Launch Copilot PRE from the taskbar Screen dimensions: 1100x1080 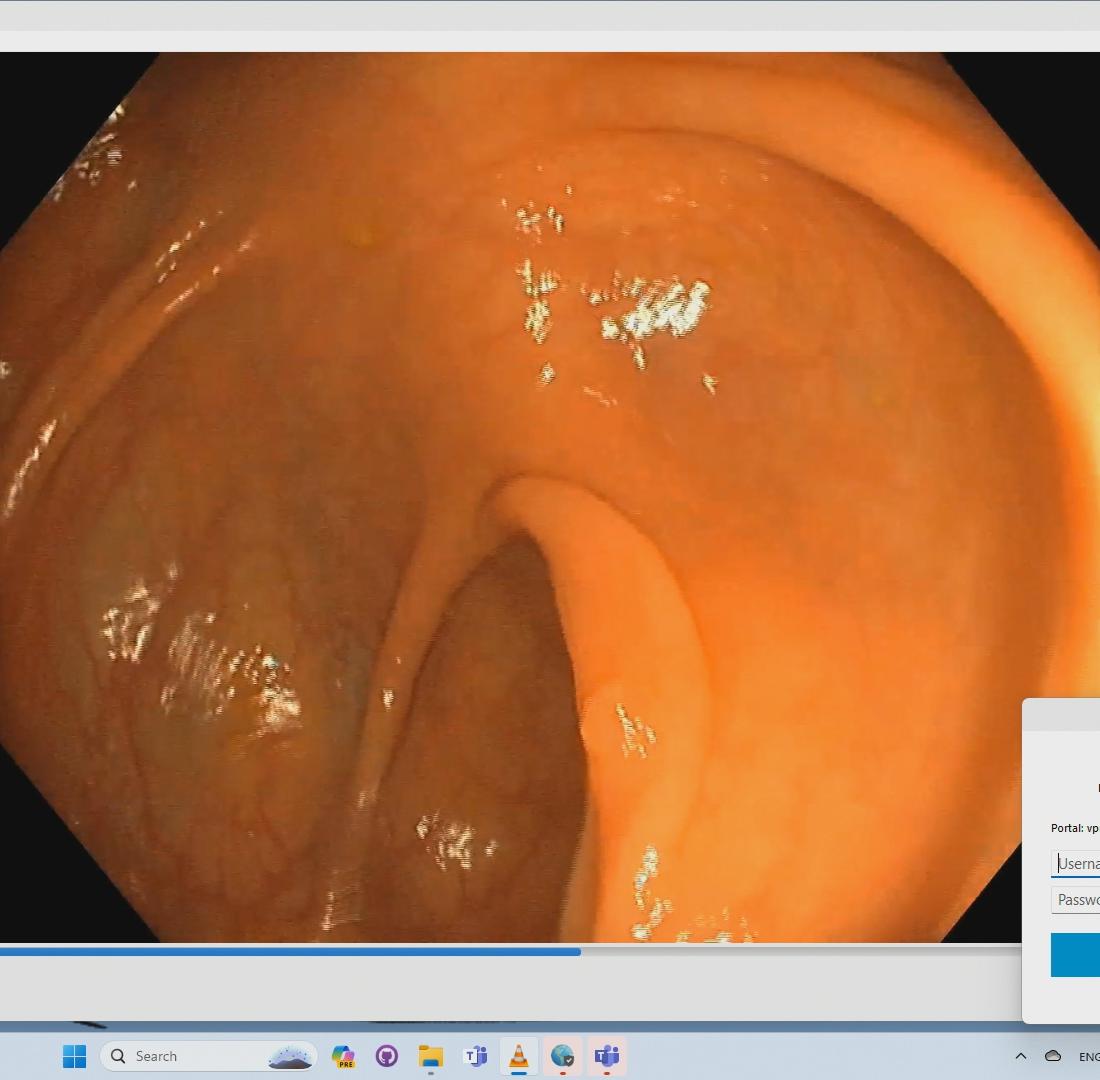[x=343, y=1056]
